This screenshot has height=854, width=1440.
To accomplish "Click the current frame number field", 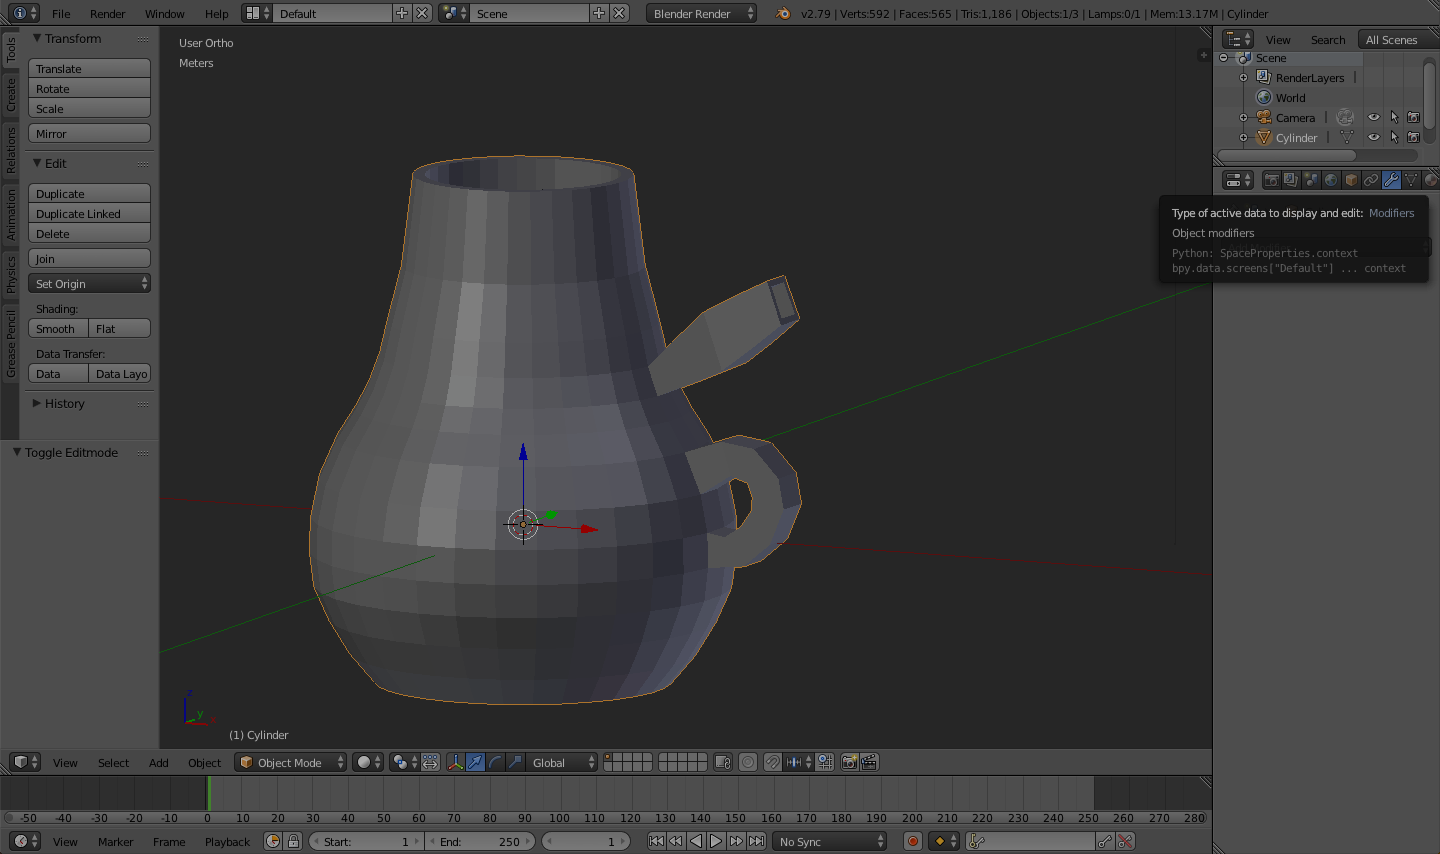I will tap(586, 841).
